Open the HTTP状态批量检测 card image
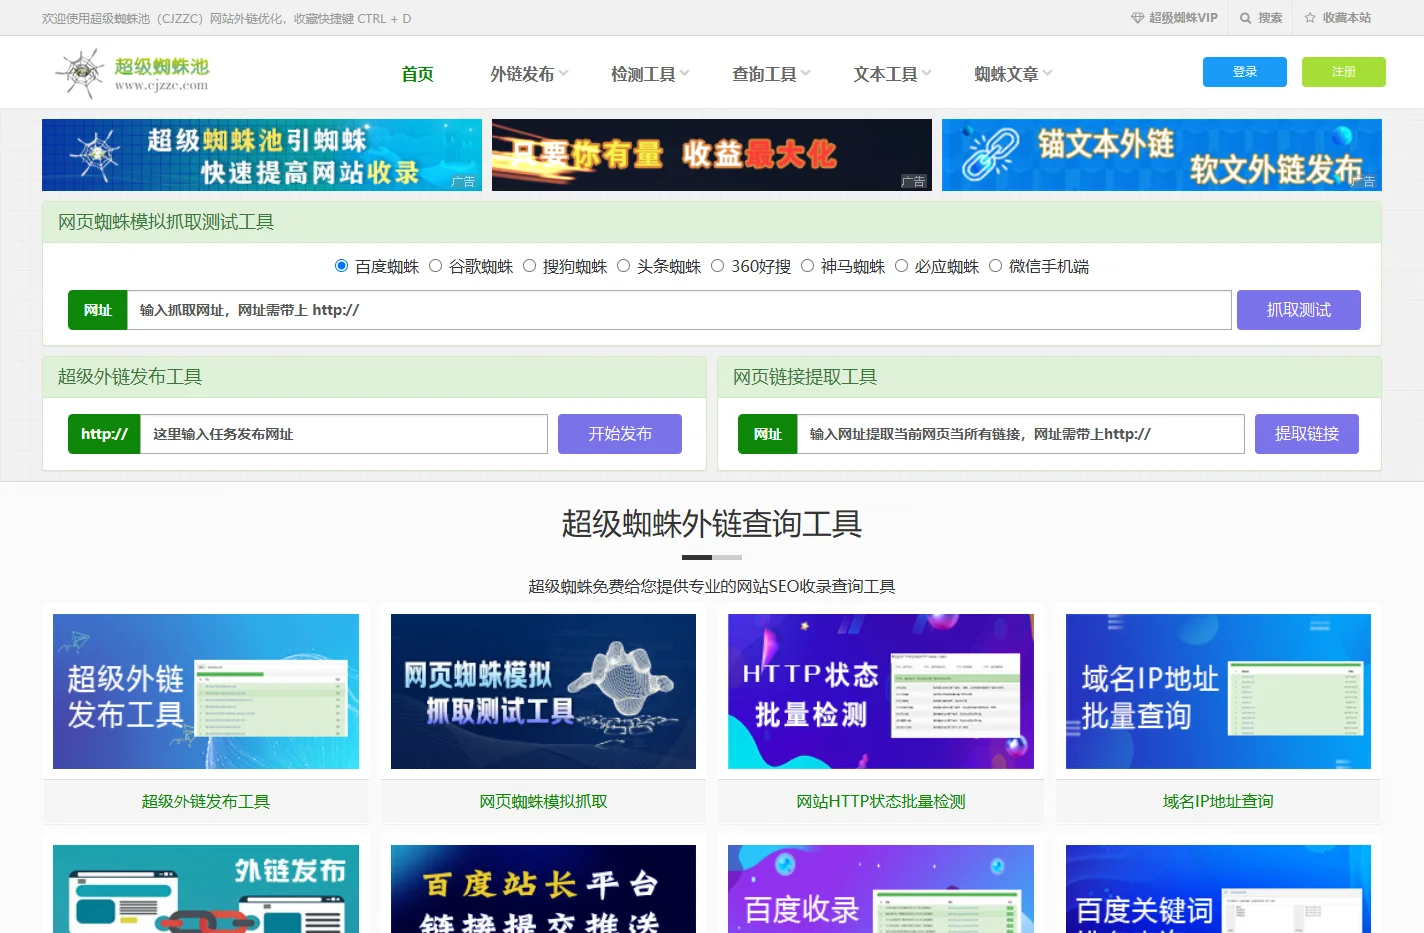The image size is (1424, 933). point(881,691)
